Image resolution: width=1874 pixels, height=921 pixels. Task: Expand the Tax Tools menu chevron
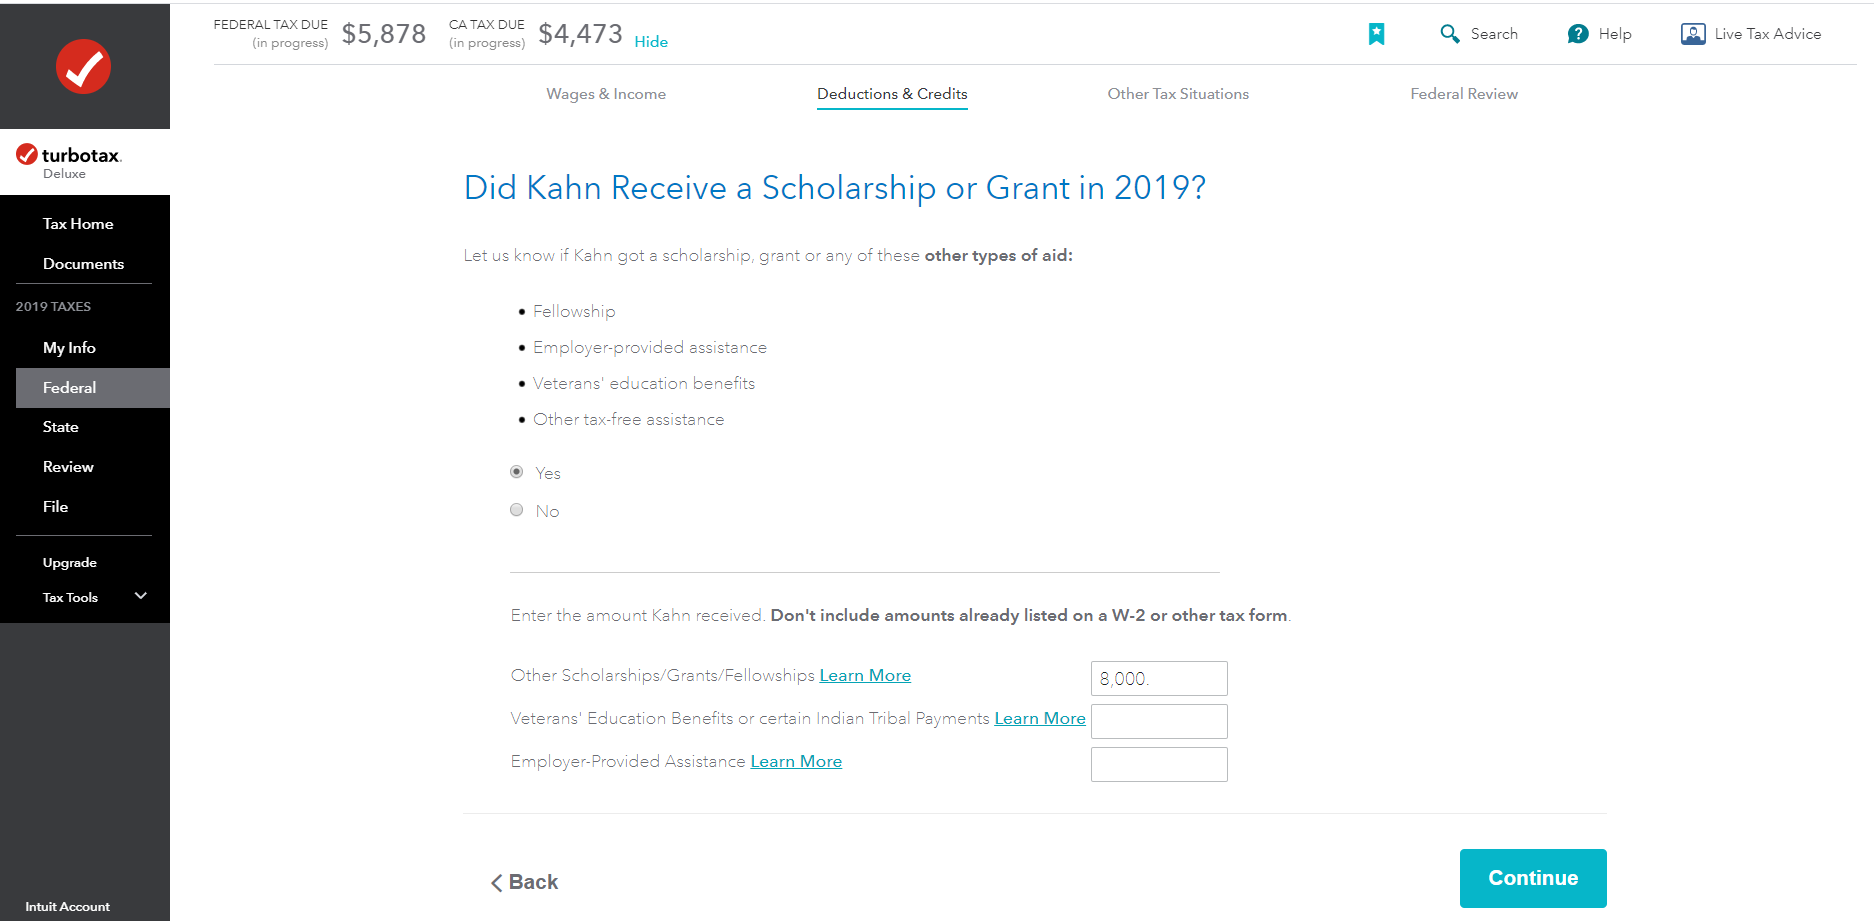pos(141,596)
